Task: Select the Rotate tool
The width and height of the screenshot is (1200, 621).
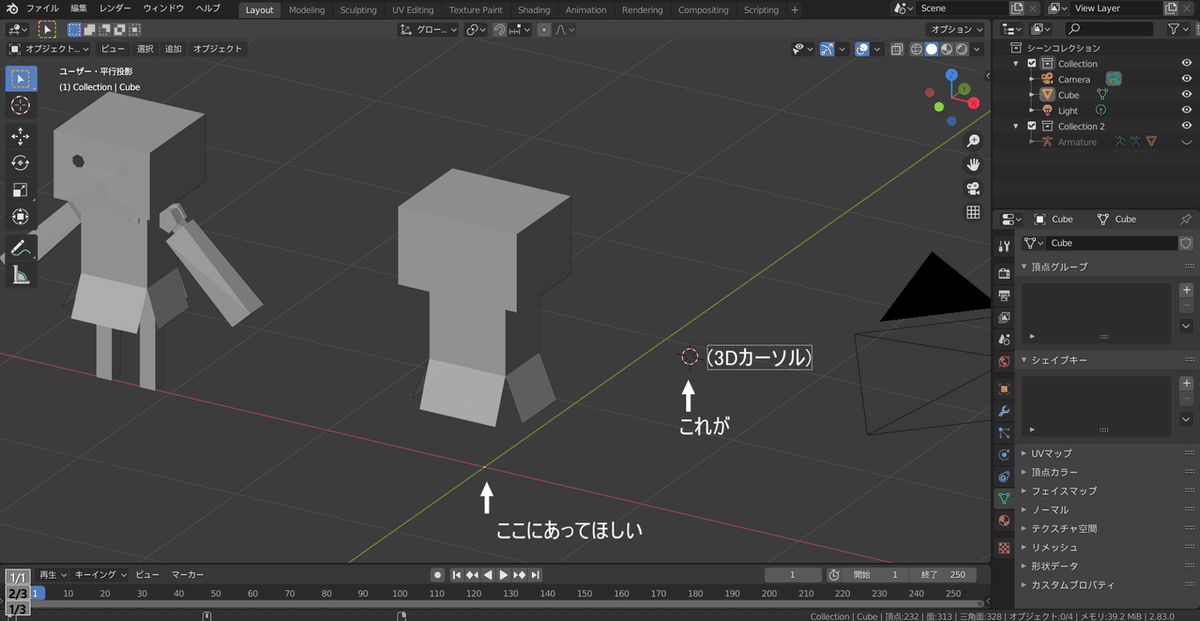Action: [21, 163]
